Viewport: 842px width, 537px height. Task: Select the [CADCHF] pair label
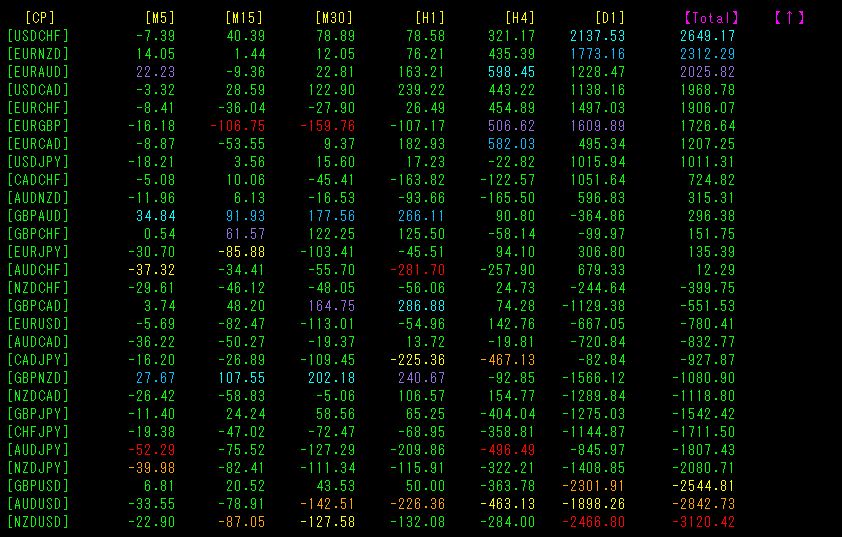click(38, 180)
